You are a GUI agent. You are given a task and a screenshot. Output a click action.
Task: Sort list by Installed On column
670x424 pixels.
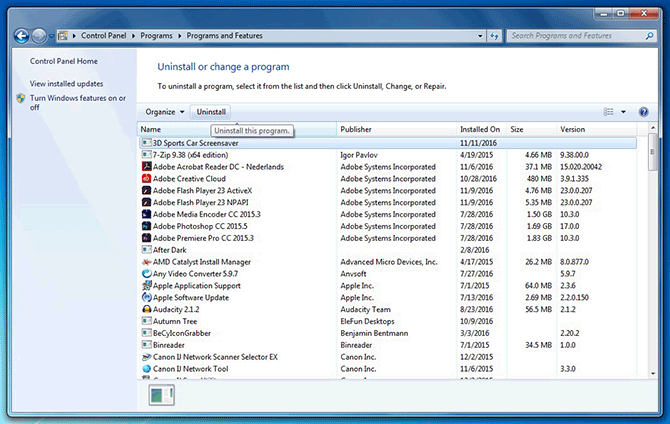(482, 129)
